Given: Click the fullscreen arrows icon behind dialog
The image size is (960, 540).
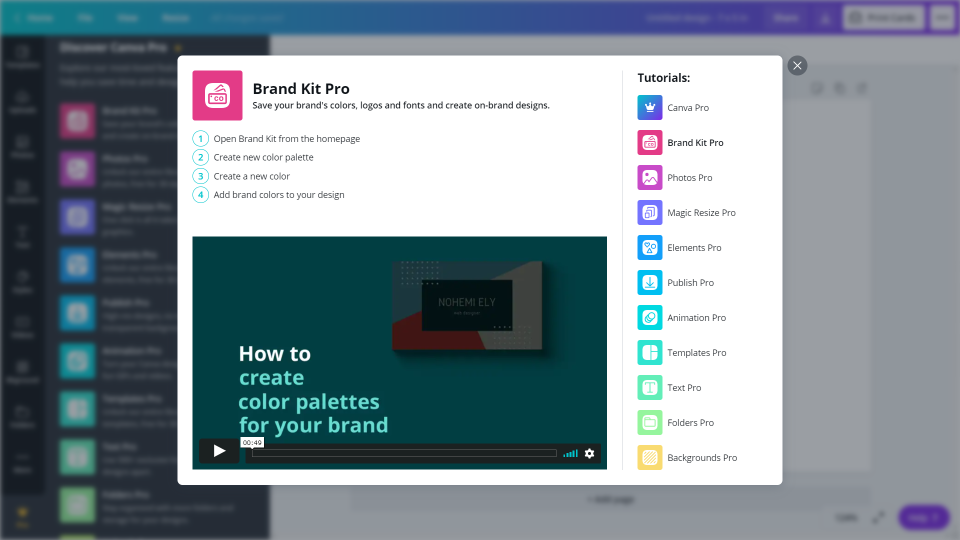Looking at the screenshot, I should pos(878,517).
